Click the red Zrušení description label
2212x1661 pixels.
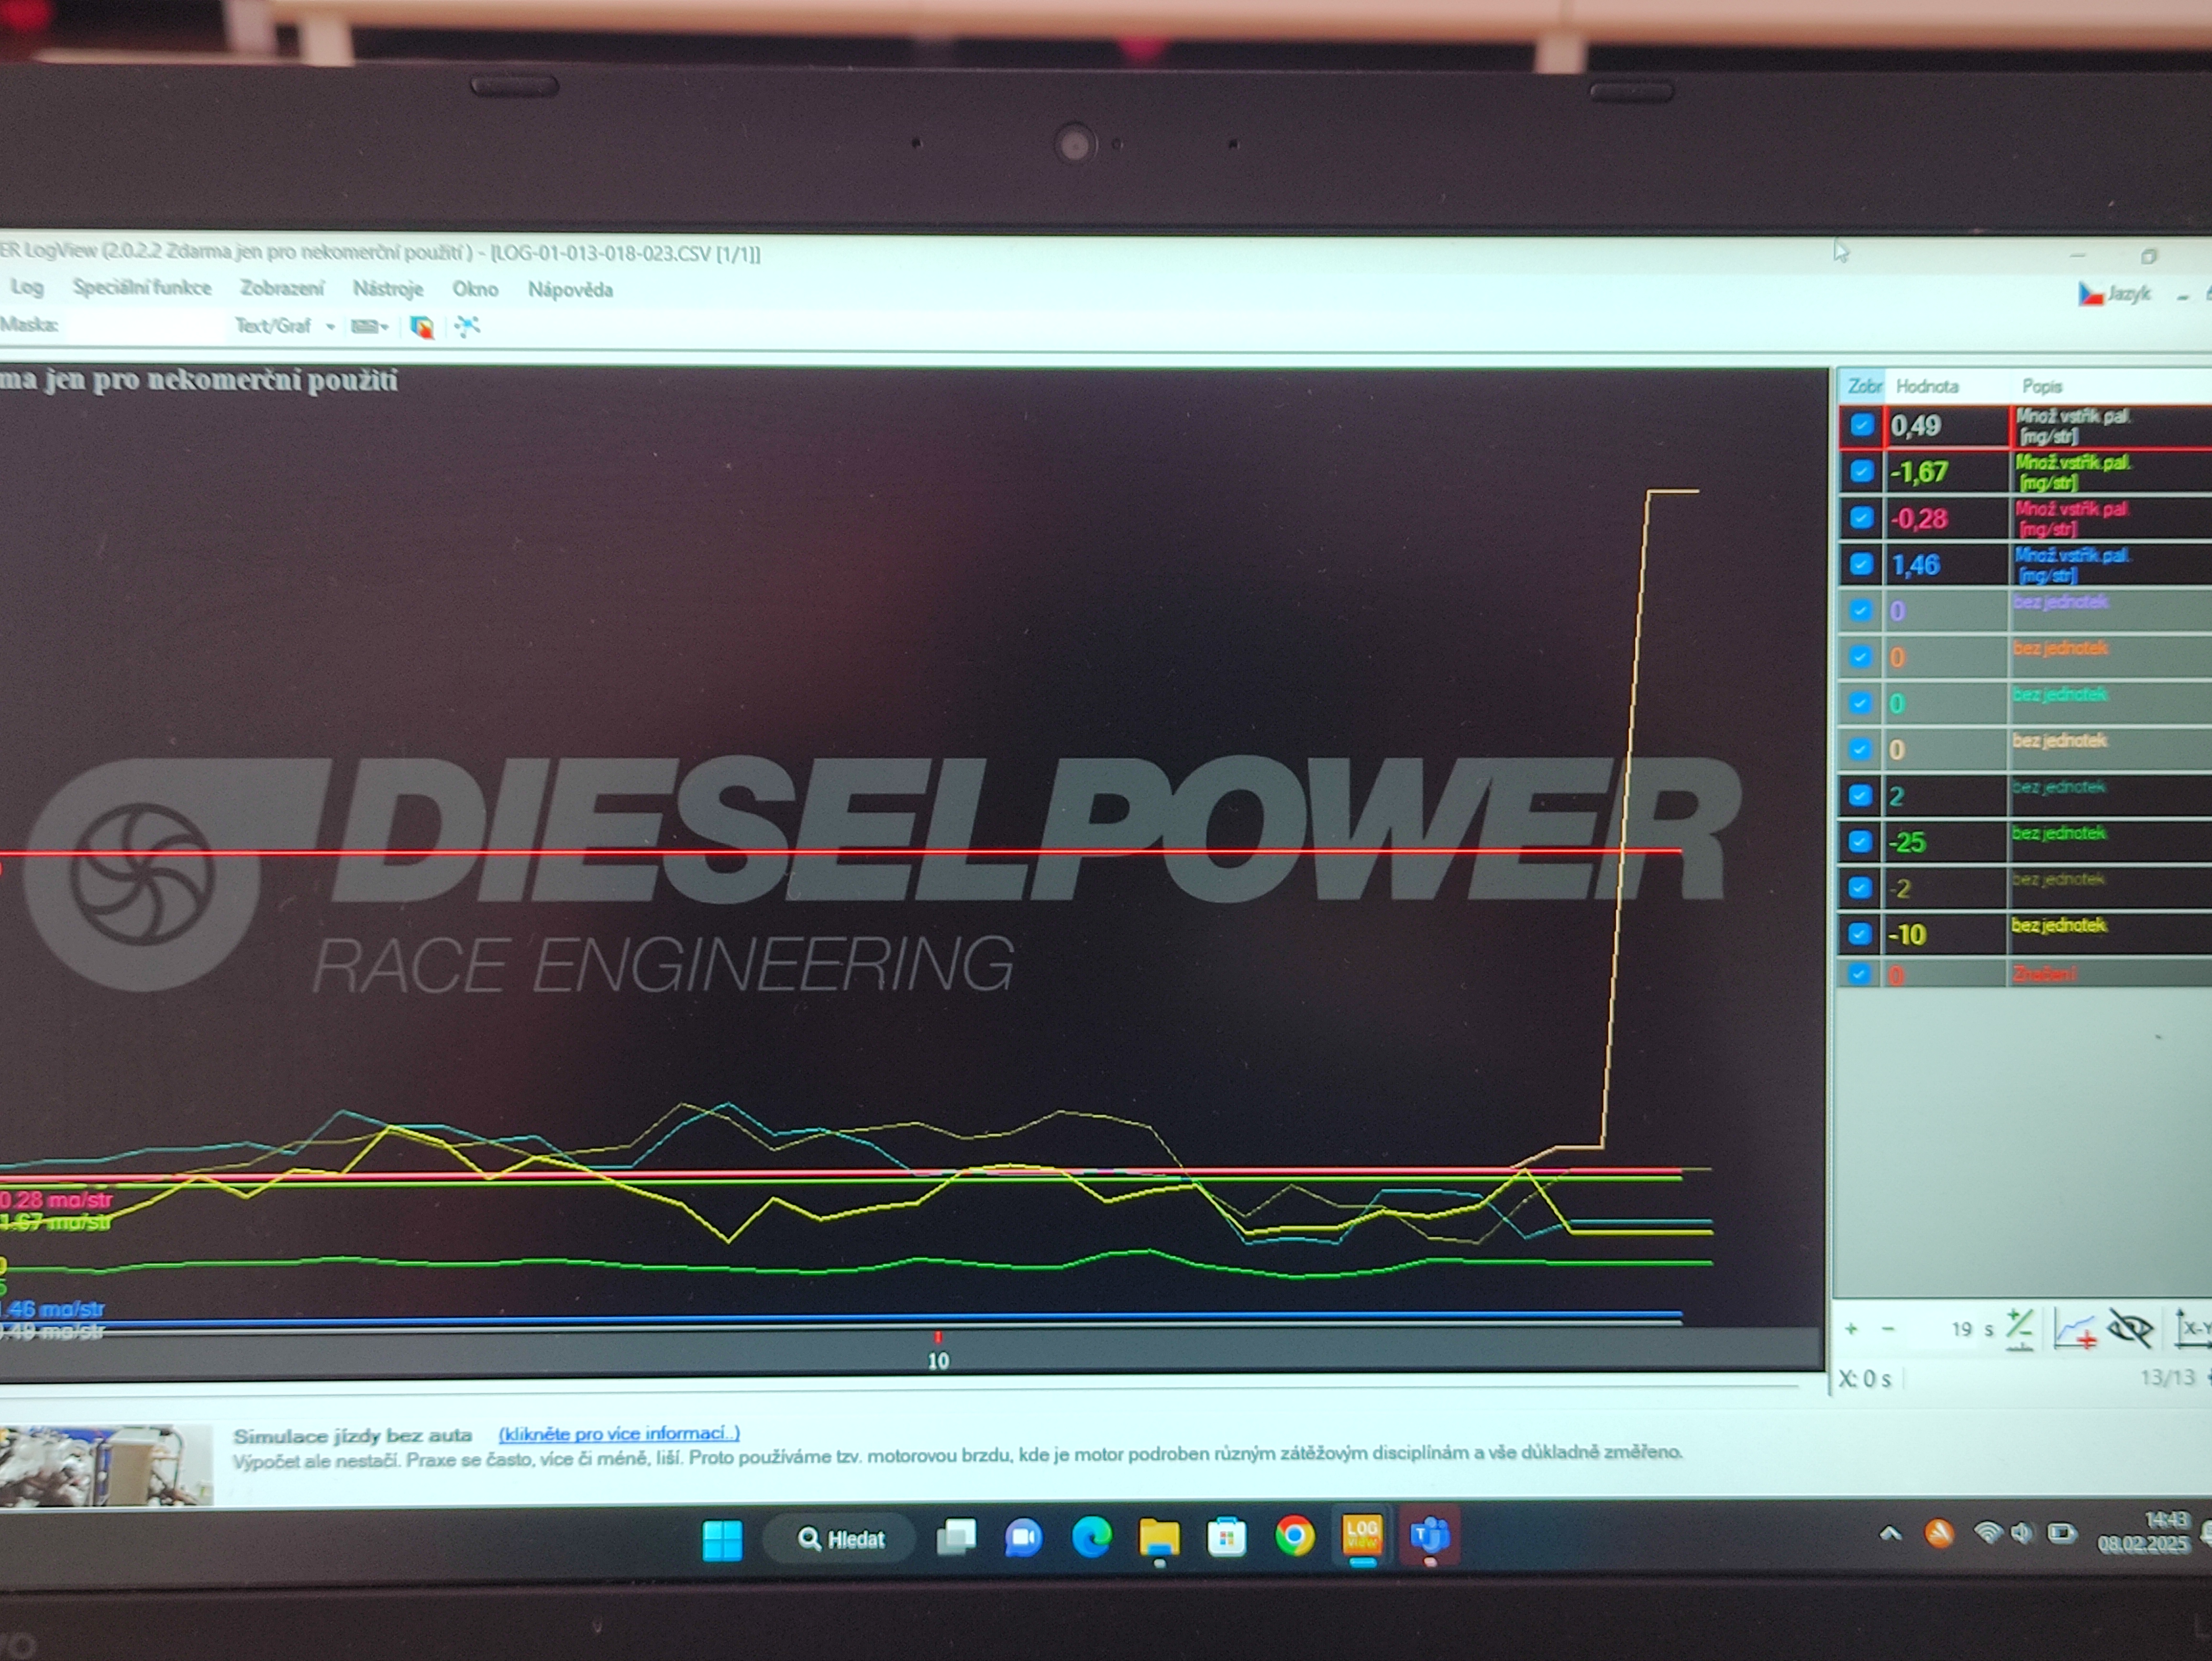tap(2044, 974)
